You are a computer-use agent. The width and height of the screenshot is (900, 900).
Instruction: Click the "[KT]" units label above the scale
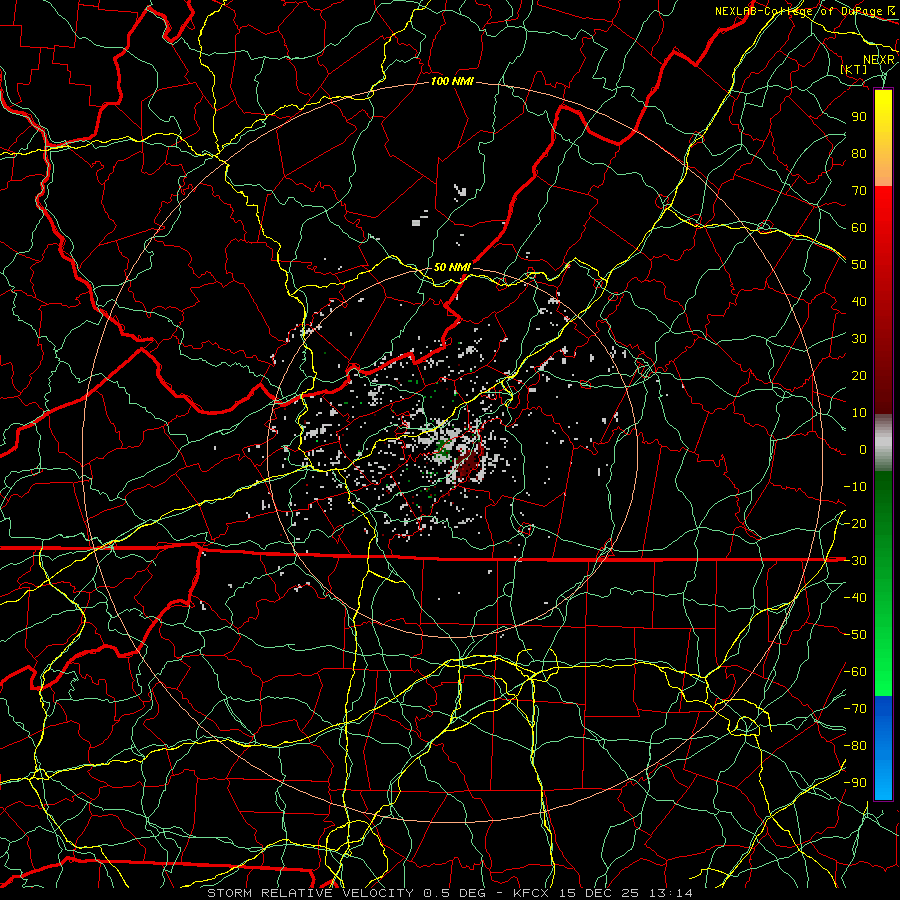854,69
